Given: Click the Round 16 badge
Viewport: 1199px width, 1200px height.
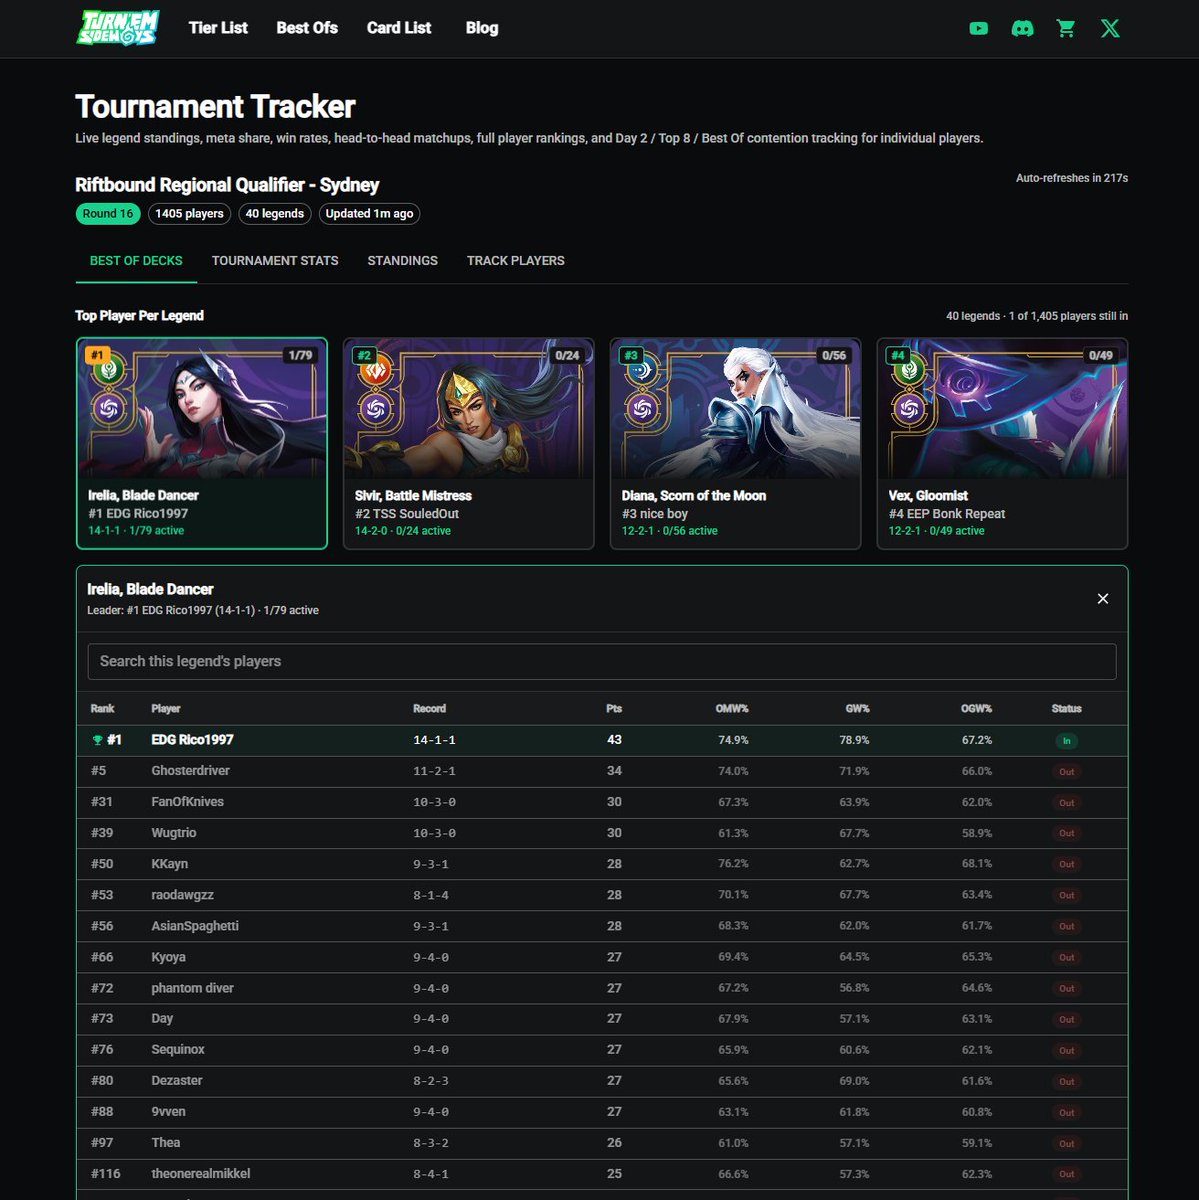Looking at the screenshot, I should (x=108, y=214).
